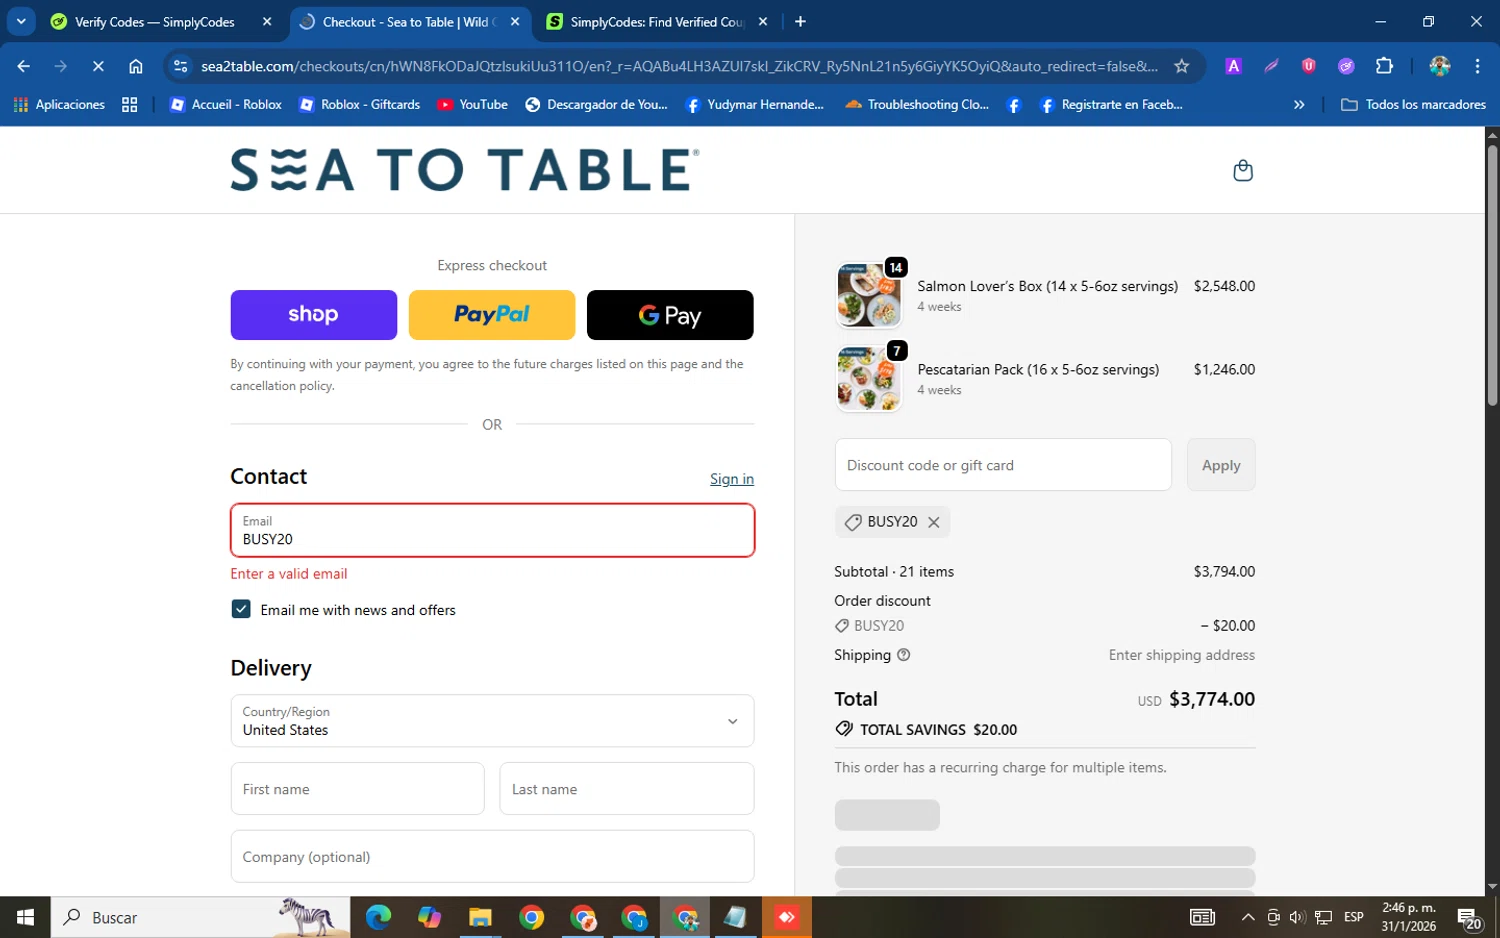View site information icon in address bar
Screen dimensions: 1500x938
point(180,66)
